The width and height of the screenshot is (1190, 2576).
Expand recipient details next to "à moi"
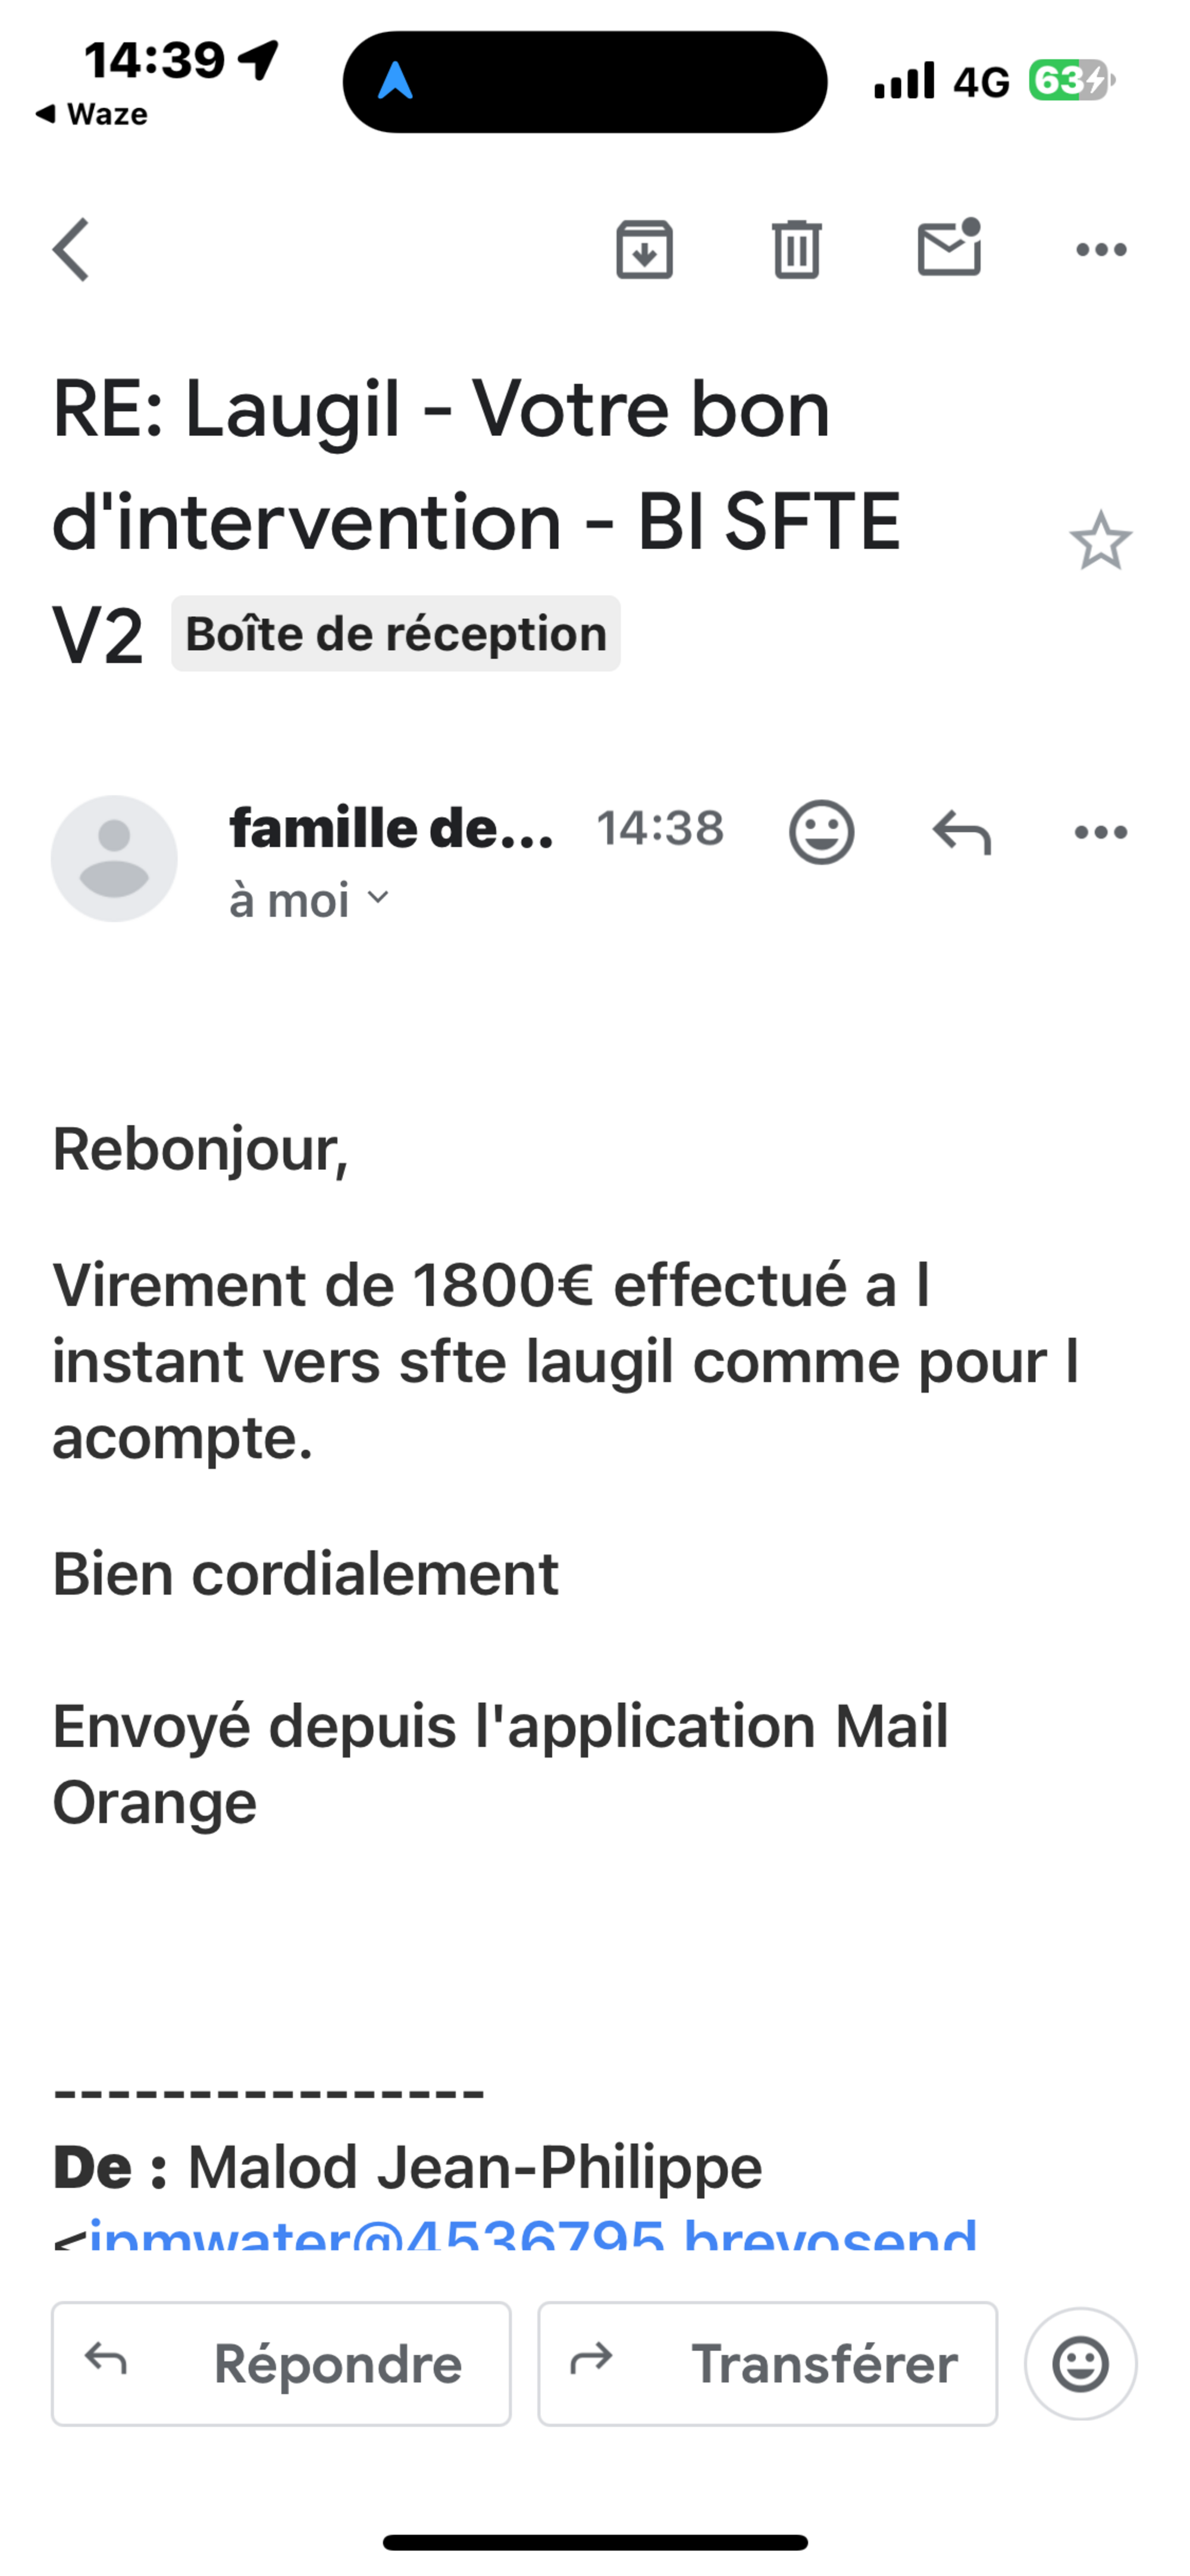point(378,897)
